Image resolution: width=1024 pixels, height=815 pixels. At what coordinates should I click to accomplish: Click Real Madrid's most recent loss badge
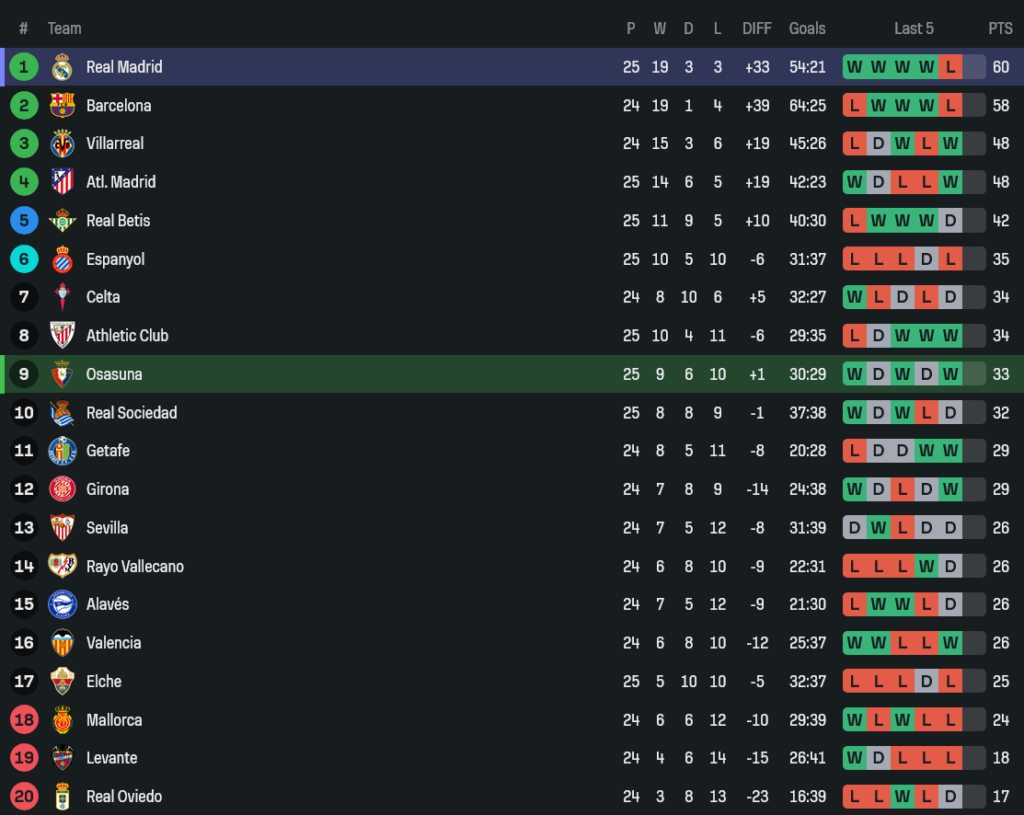pyautogui.click(x=950, y=67)
